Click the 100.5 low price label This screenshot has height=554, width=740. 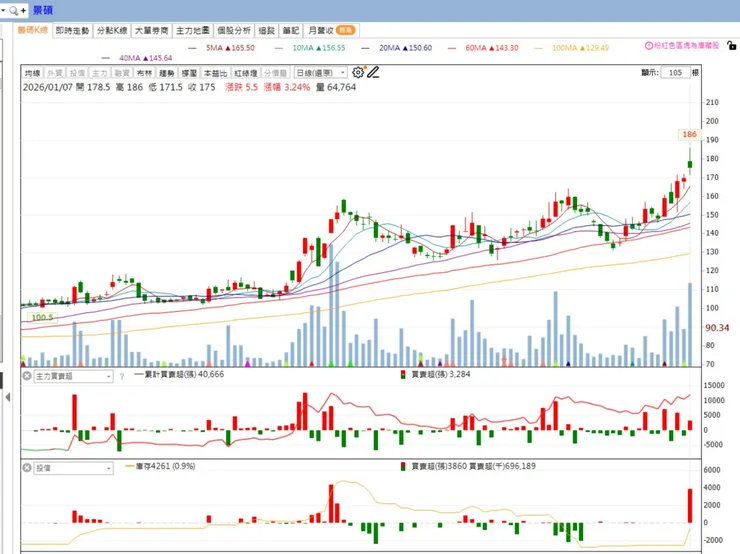42,318
